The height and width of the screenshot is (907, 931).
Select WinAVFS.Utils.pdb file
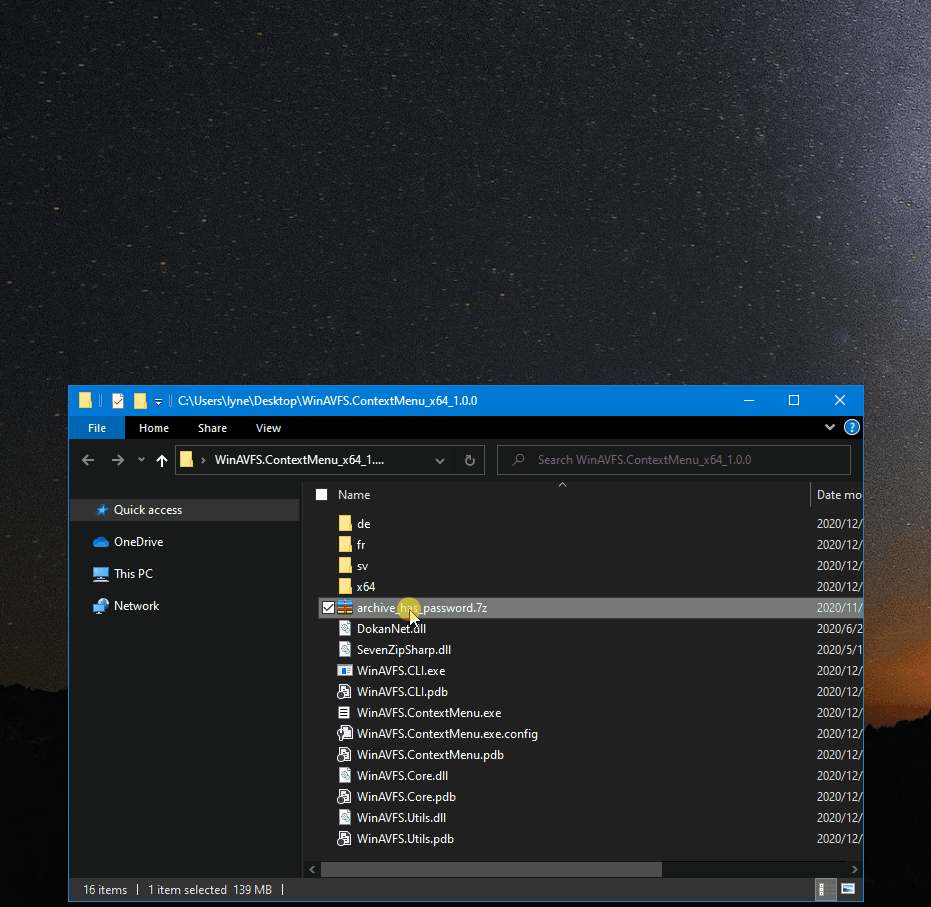click(405, 839)
